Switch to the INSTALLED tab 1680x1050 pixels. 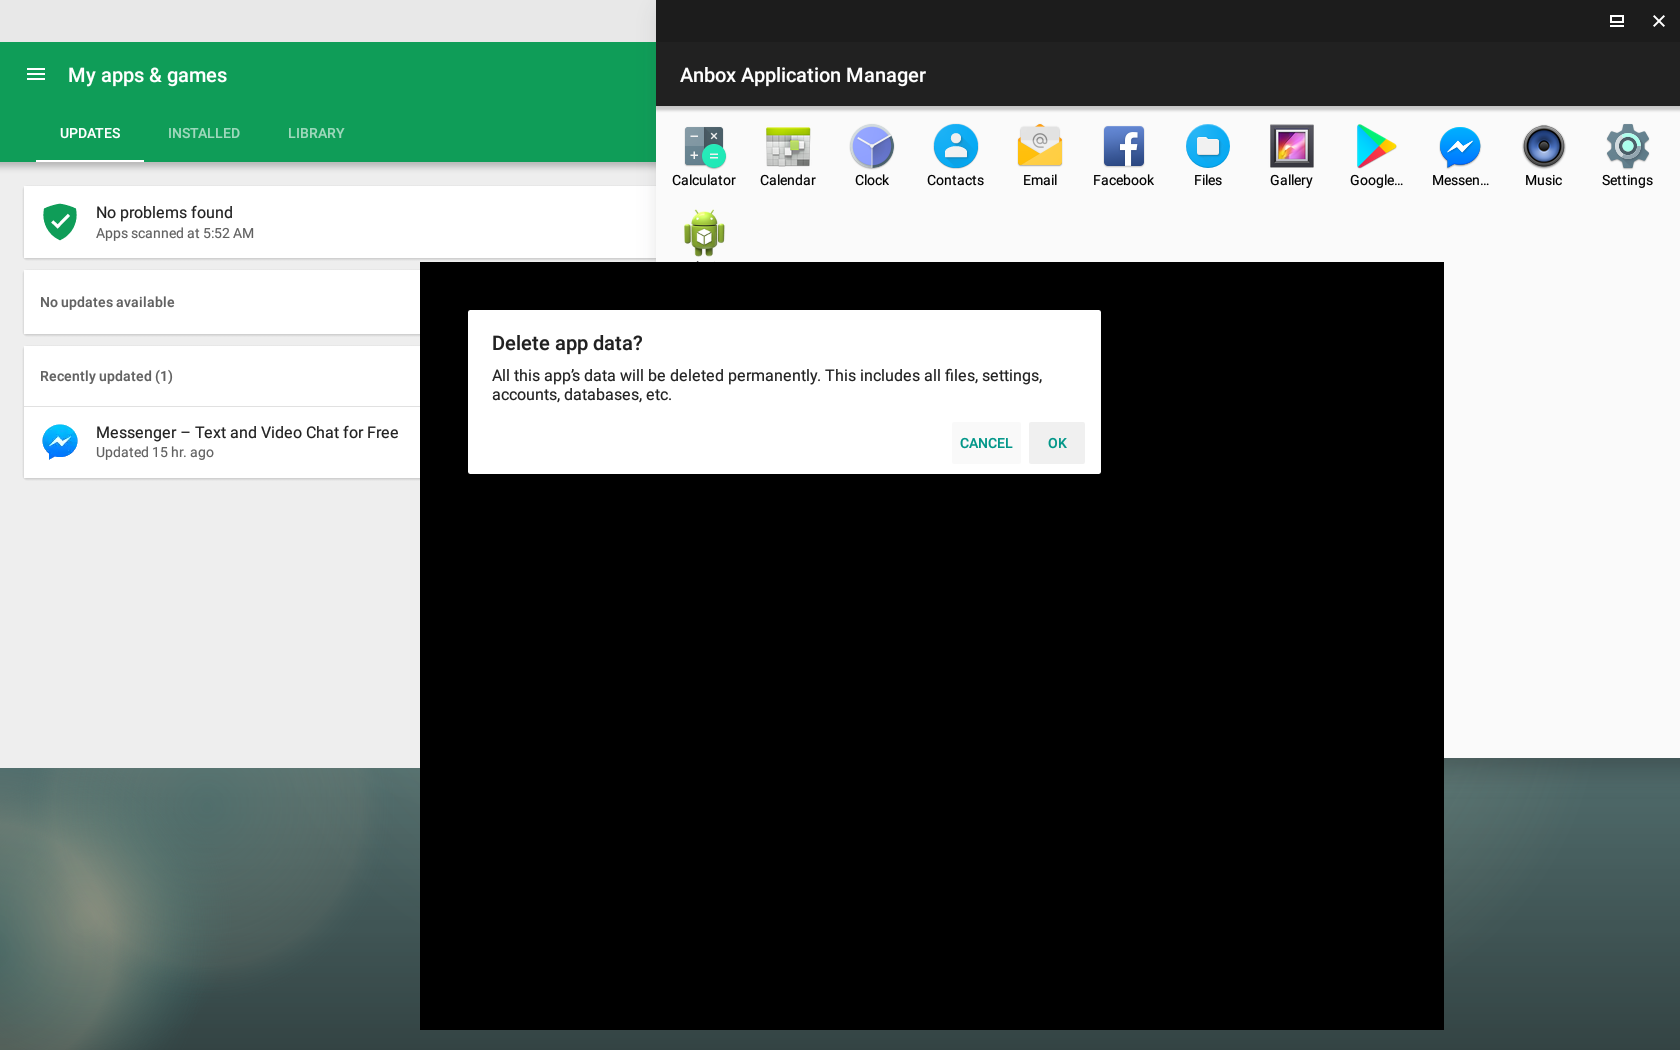coord(204,133)
